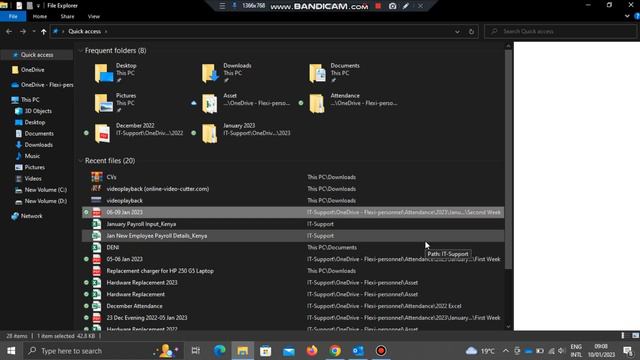
Task: Stop the Bandicam recording
Action: 378,6
